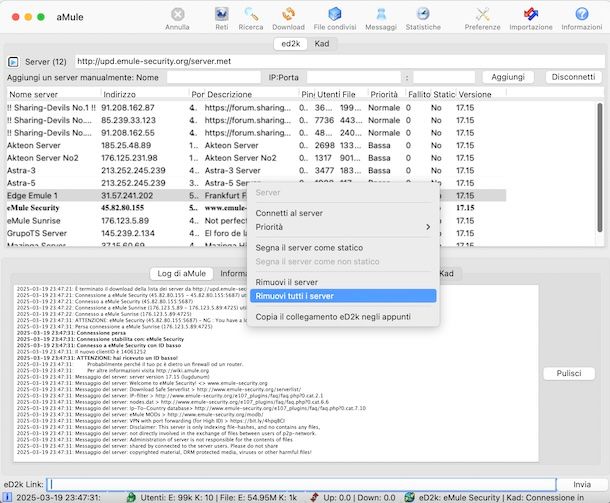Click the server.met URL field

(x=340, y=61)
